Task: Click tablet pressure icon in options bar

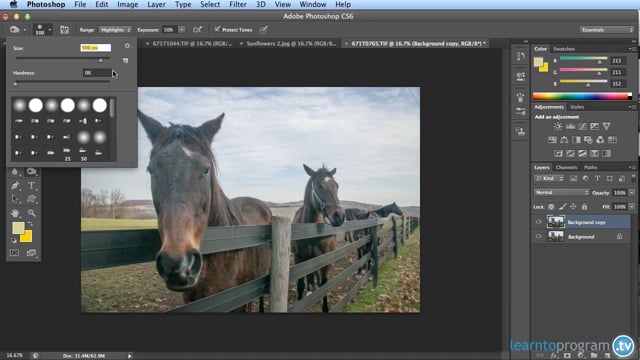Action: [x=264, y=29]
